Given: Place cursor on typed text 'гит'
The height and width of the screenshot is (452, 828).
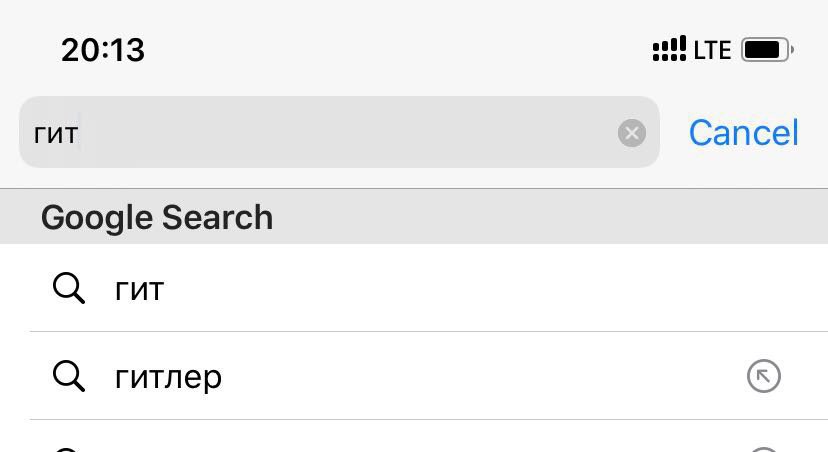Looking at the screenshot, I should pos(56,134).
